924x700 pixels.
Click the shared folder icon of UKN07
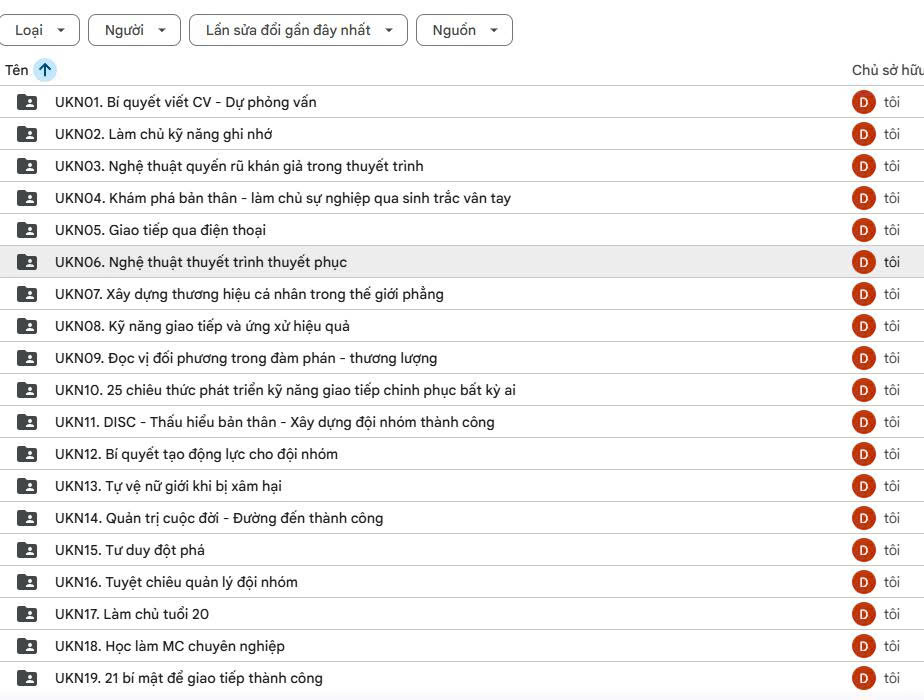click(27, 294)
